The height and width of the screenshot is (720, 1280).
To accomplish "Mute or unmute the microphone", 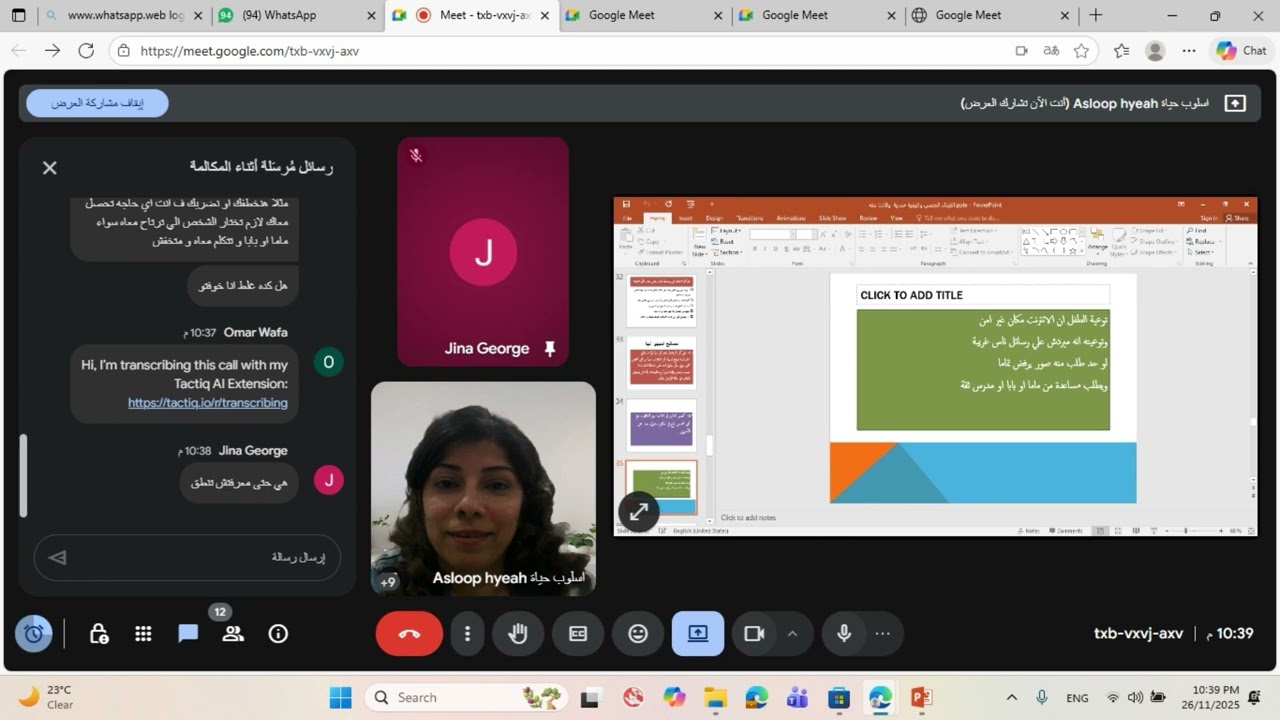I will [844, 634].
